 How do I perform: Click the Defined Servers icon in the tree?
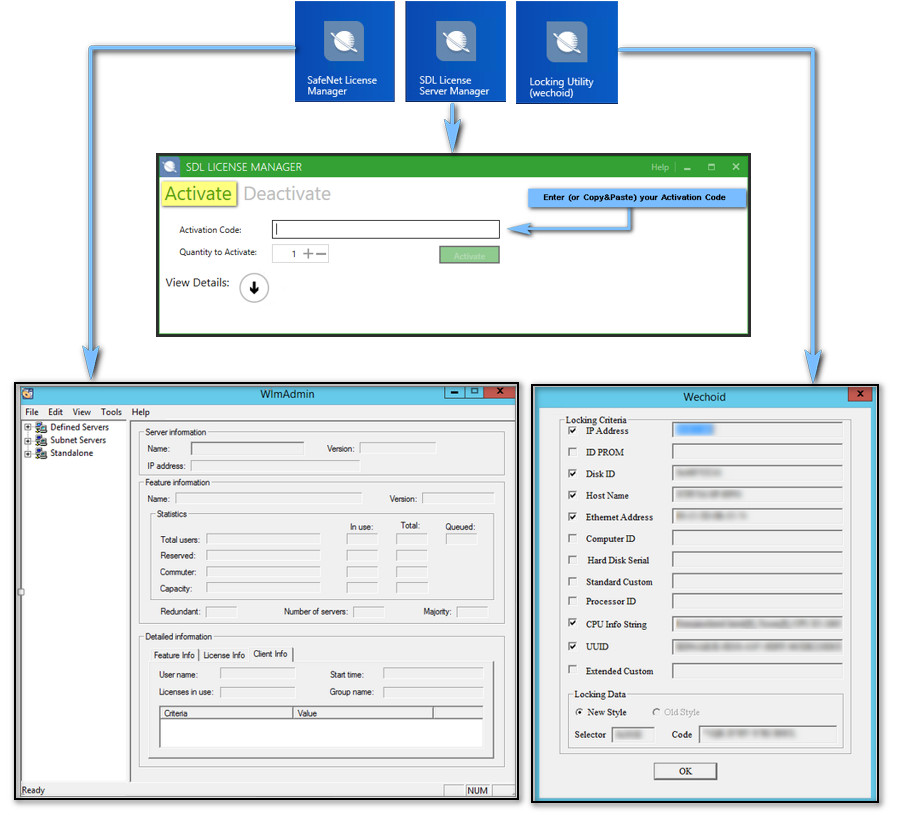pyautogui.click(x=41, y=427)
